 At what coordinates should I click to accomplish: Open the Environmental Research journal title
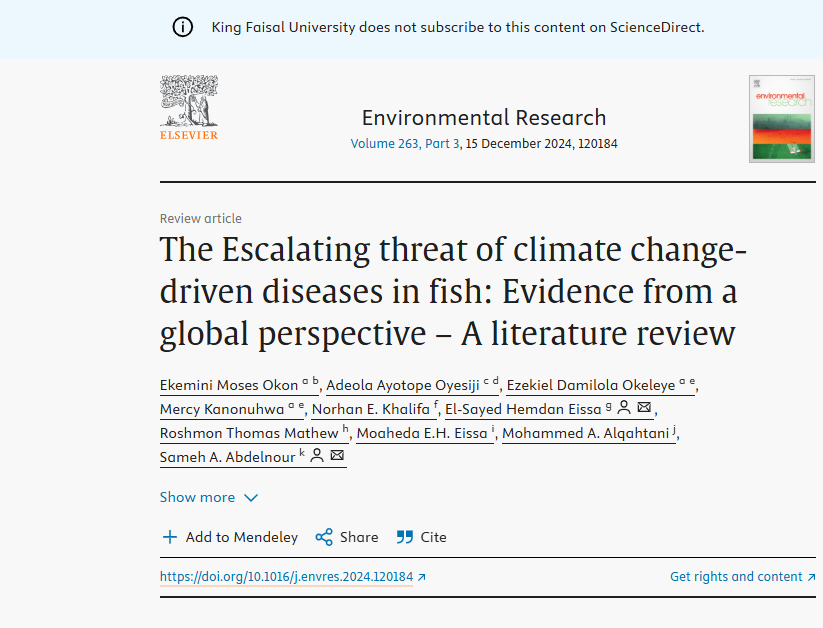coord(484,118)
